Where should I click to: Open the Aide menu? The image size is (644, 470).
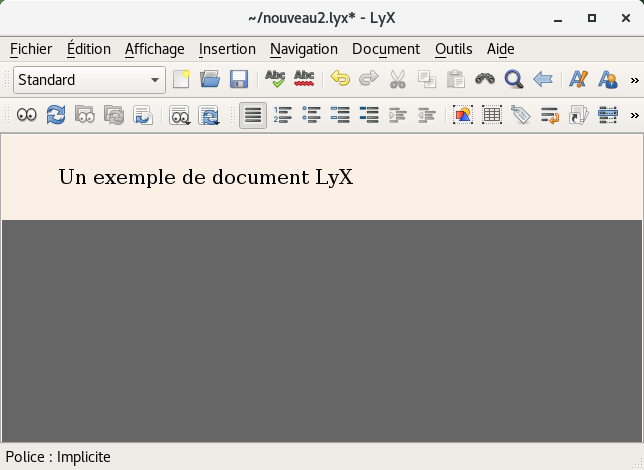coord(500,49)
